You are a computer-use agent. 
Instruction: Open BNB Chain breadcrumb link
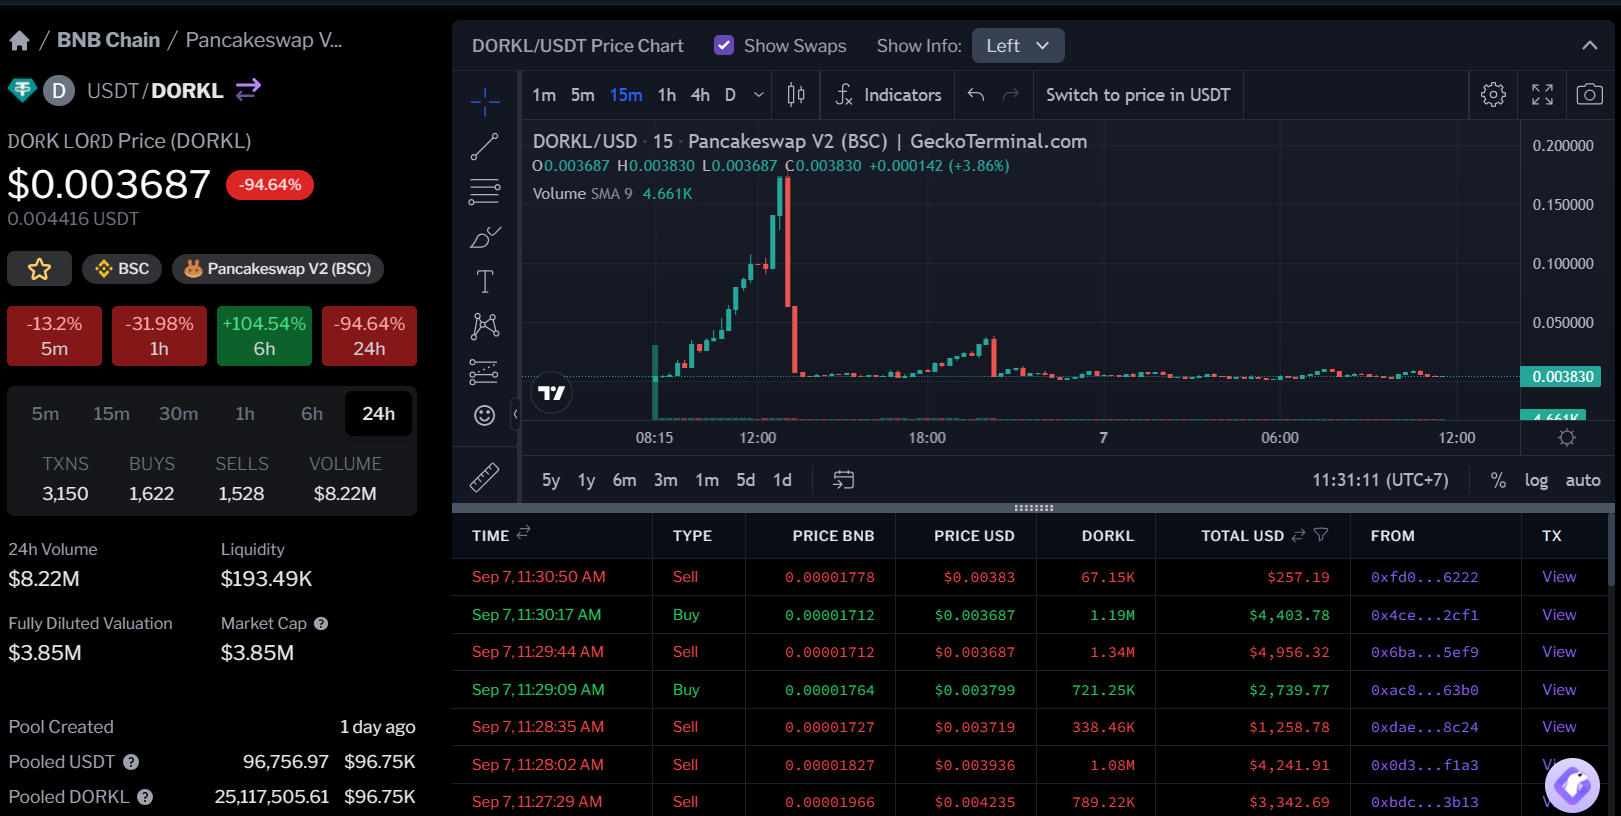108,40
